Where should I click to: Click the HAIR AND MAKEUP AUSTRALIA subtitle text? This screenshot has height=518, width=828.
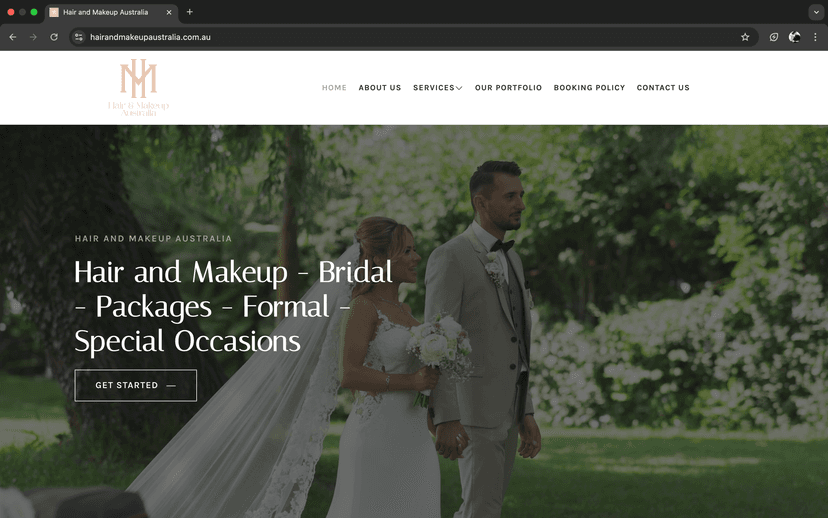pos(153,239)
